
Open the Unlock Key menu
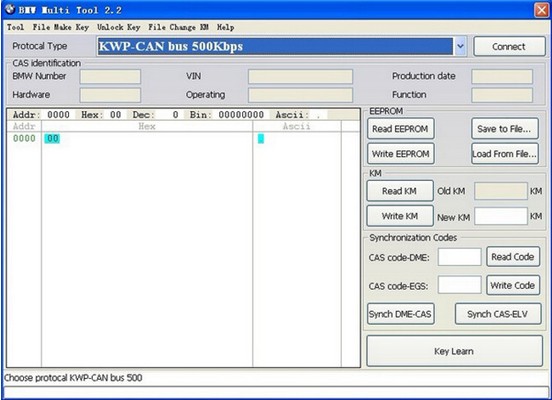119,27
